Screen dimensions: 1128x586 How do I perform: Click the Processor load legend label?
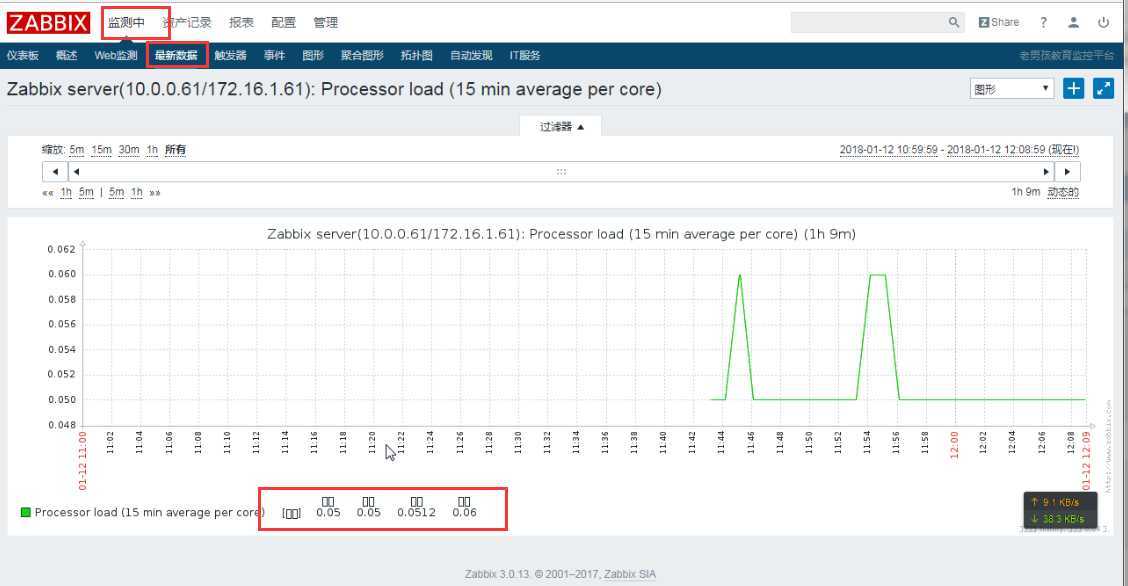click(x=150, y=513)
